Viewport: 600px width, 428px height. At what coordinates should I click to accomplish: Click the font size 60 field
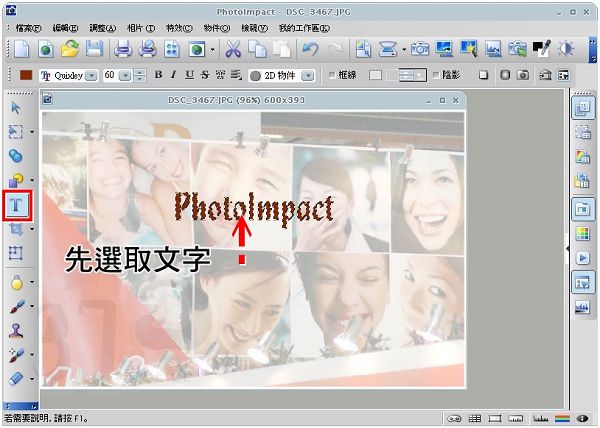[111, 75]
